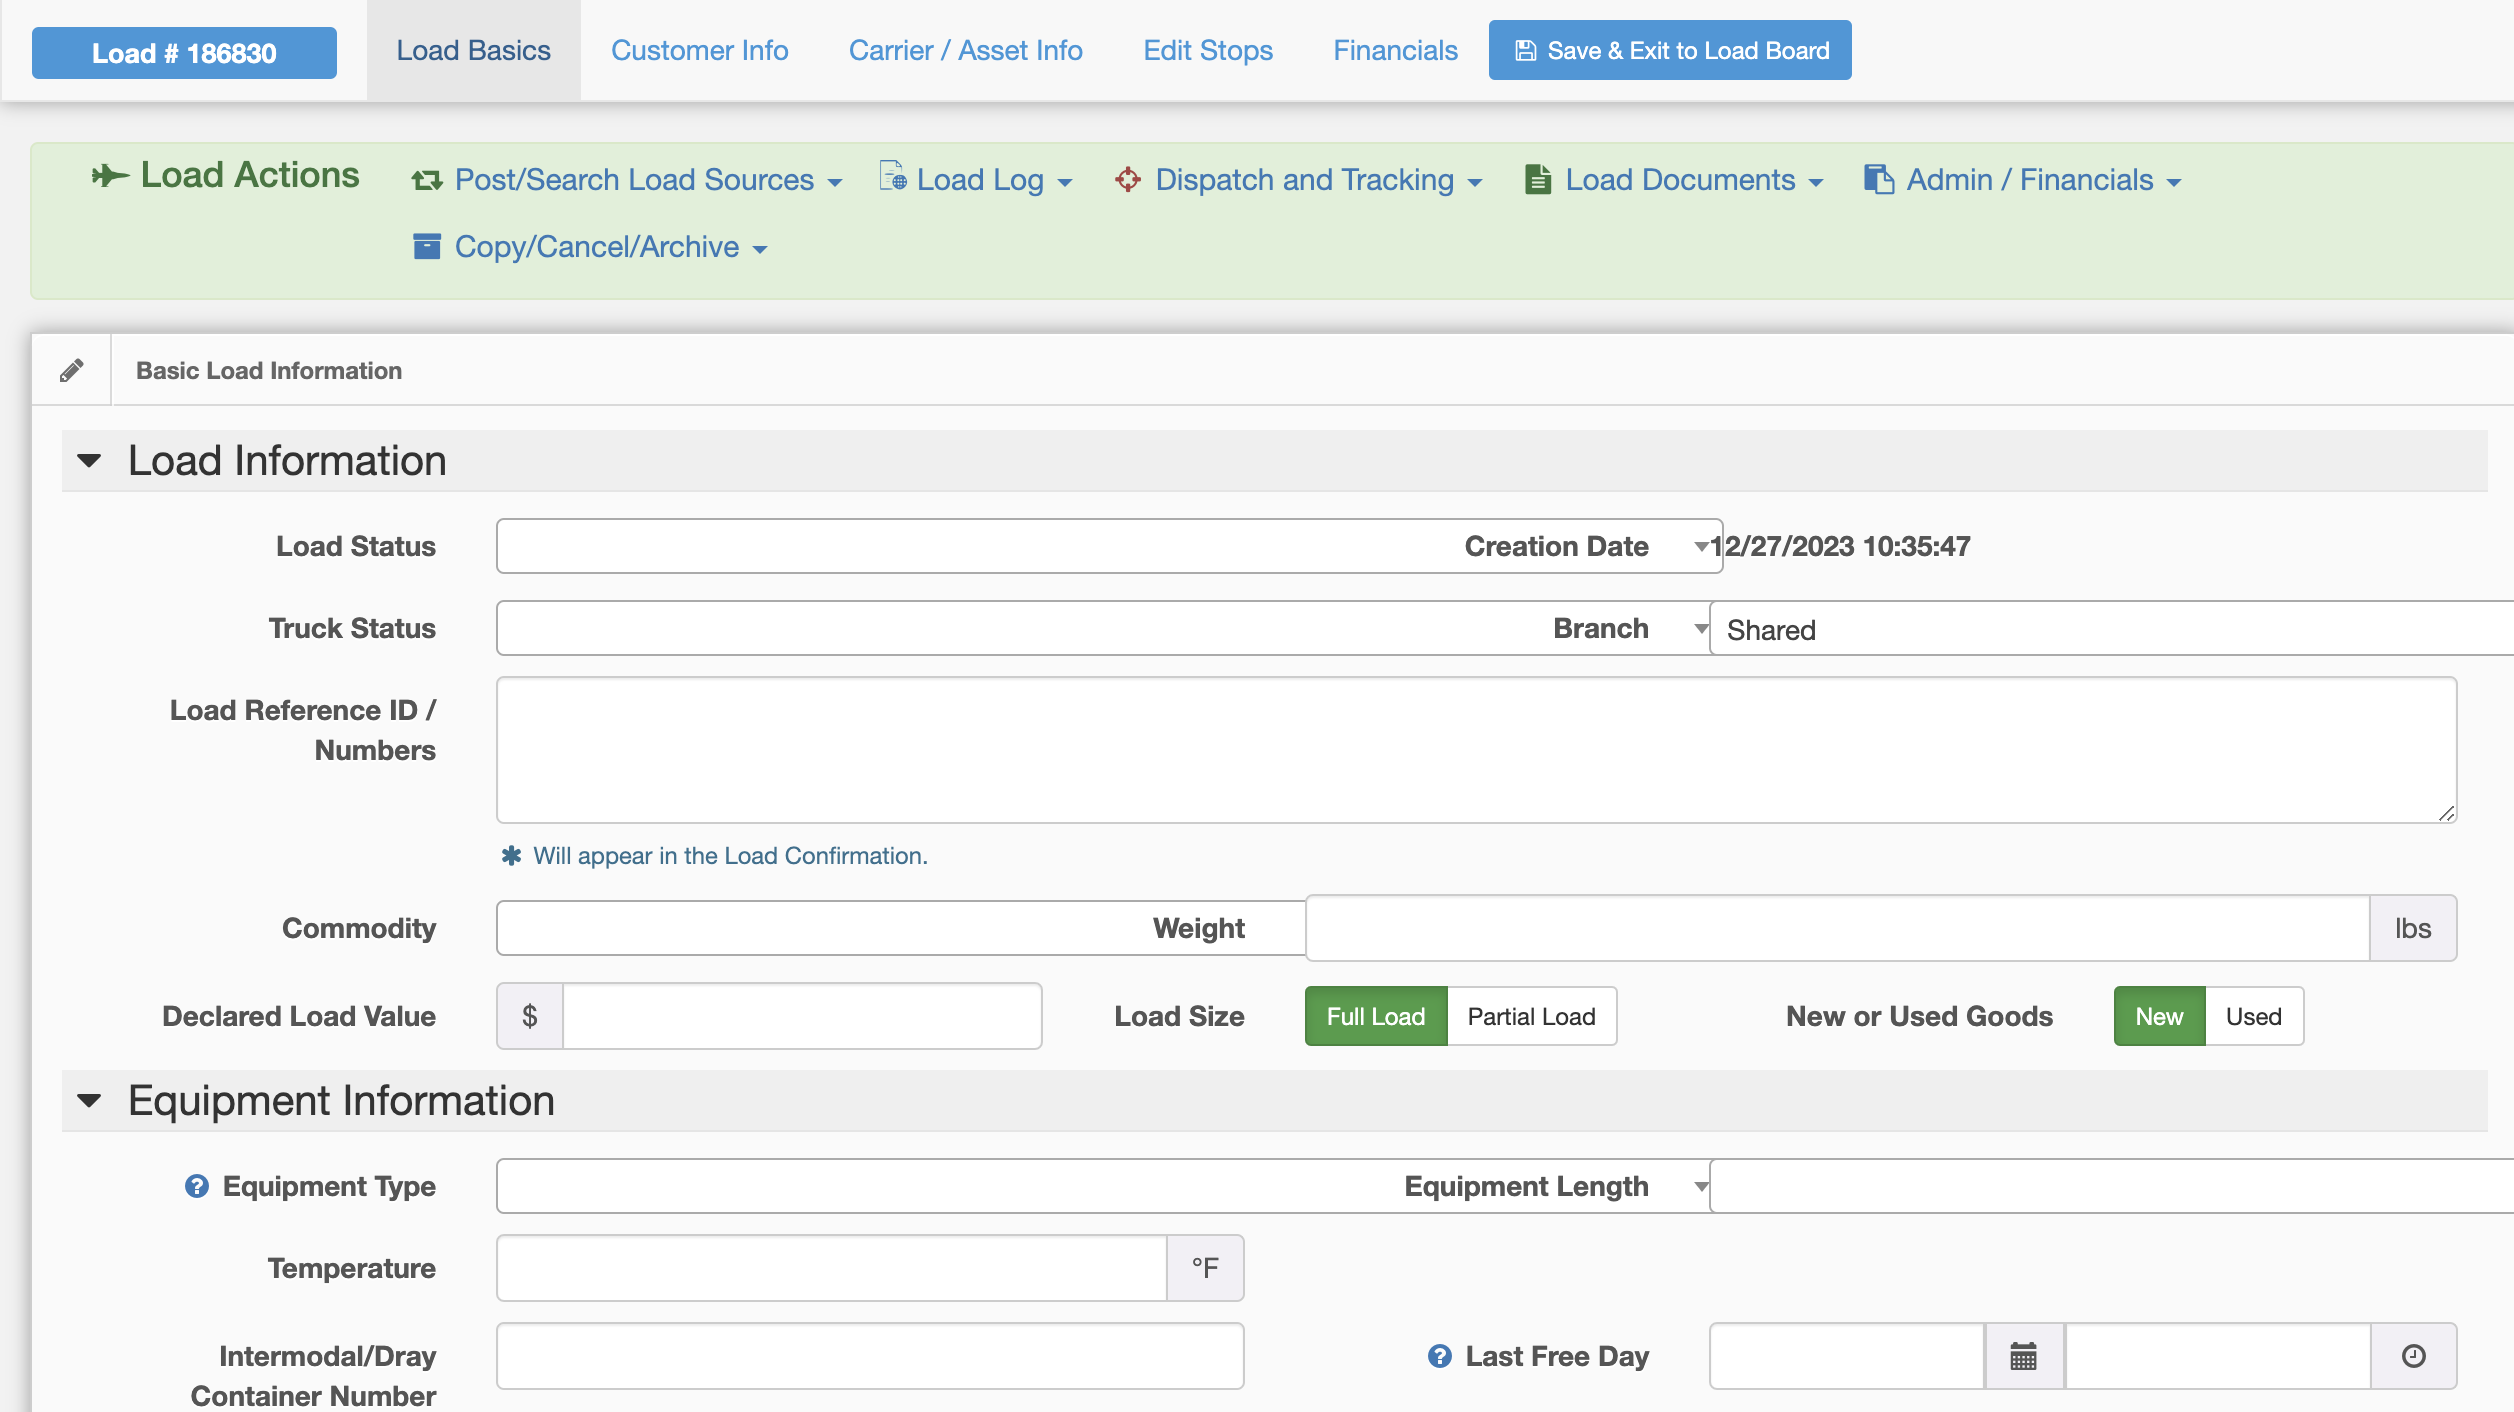Image resolution: width=2514 pixels, height=1412 pixels.
Task: Open the Carrier / Asset Info tab
Action: pyautogui.click(x=965, y=50)
